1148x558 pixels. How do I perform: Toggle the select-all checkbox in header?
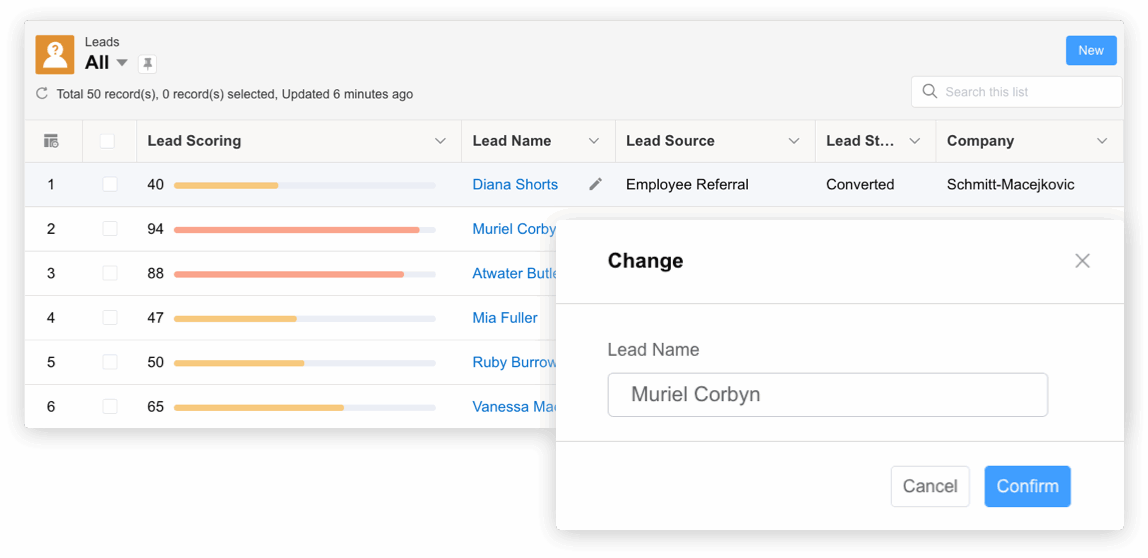[108, 141]
